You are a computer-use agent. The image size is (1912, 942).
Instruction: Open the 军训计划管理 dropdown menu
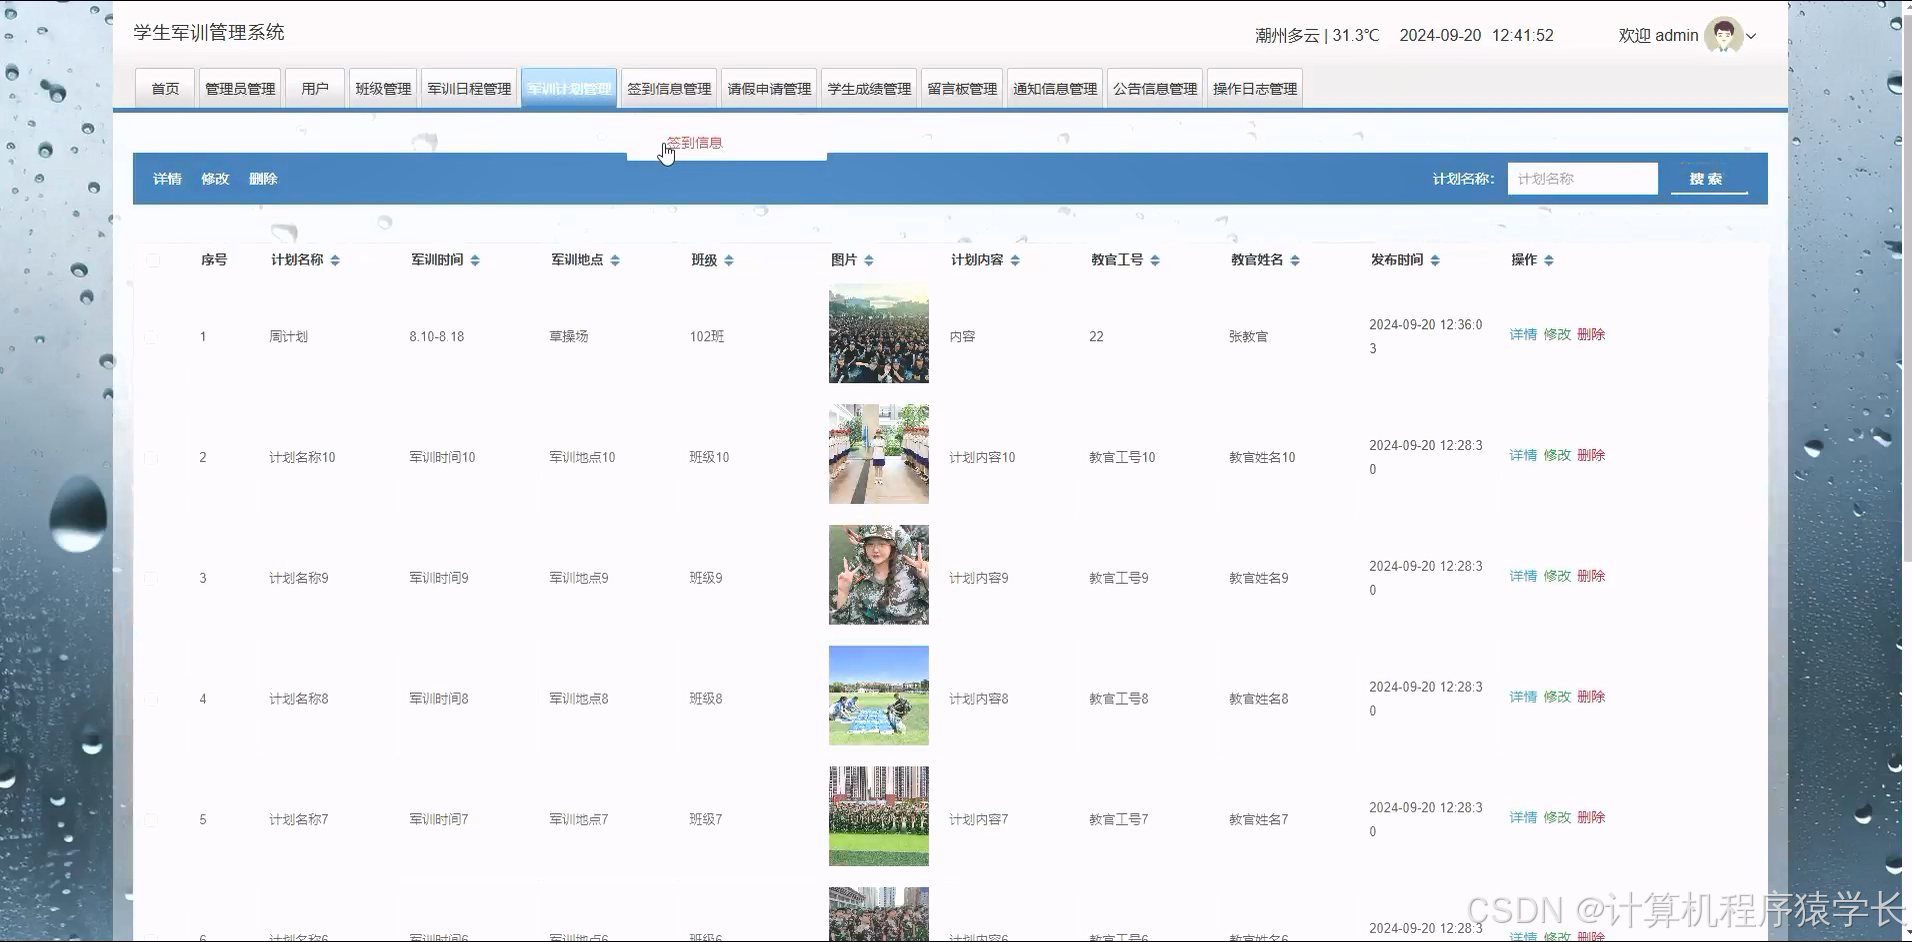click(568, 88)
